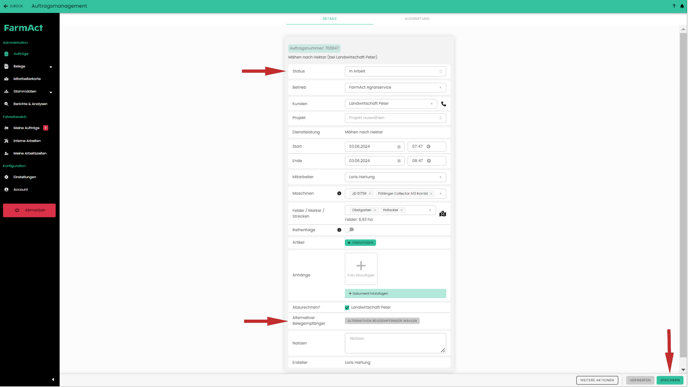The width and height of the screenshot is (688, 387).
Task: Open the Projekt auswählen dropdown
Action: pos(395,118)
